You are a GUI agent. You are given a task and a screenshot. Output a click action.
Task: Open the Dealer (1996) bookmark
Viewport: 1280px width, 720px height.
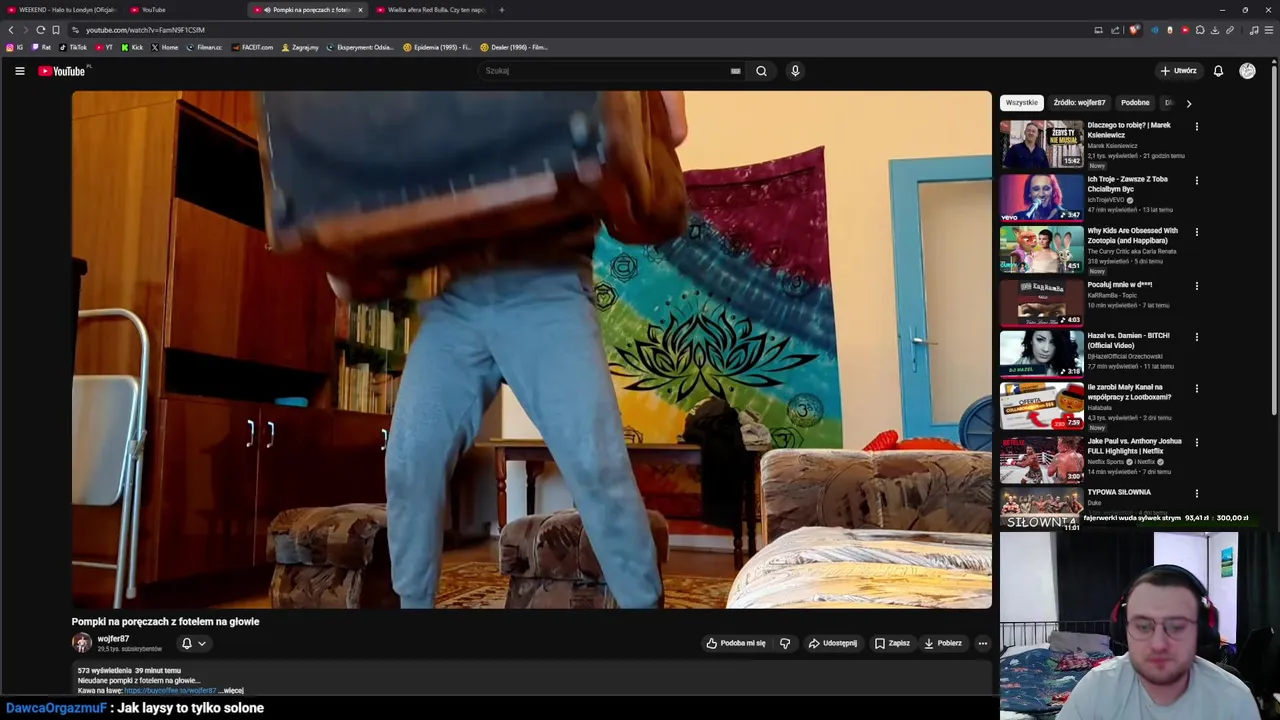(x=514, y=47)
